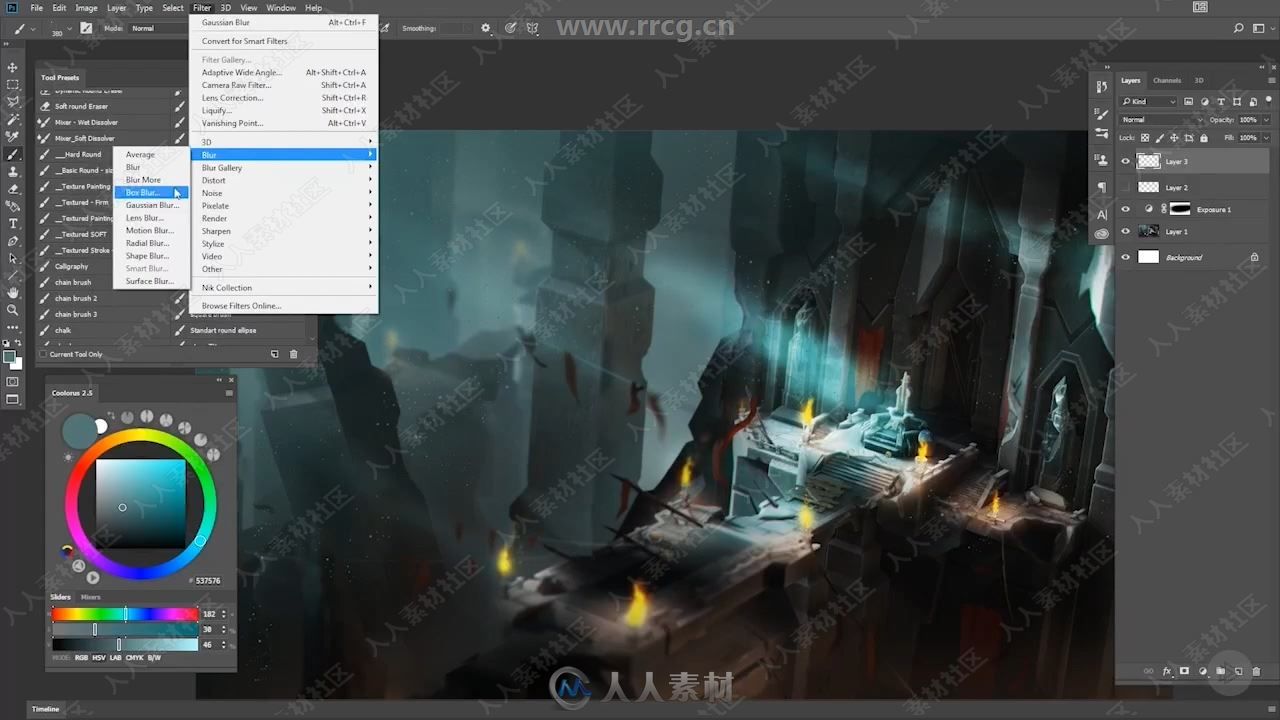This screenshot has width=1280, height=720.
Task: Hide Layer 3 with eye icon
Action: 1126,161
